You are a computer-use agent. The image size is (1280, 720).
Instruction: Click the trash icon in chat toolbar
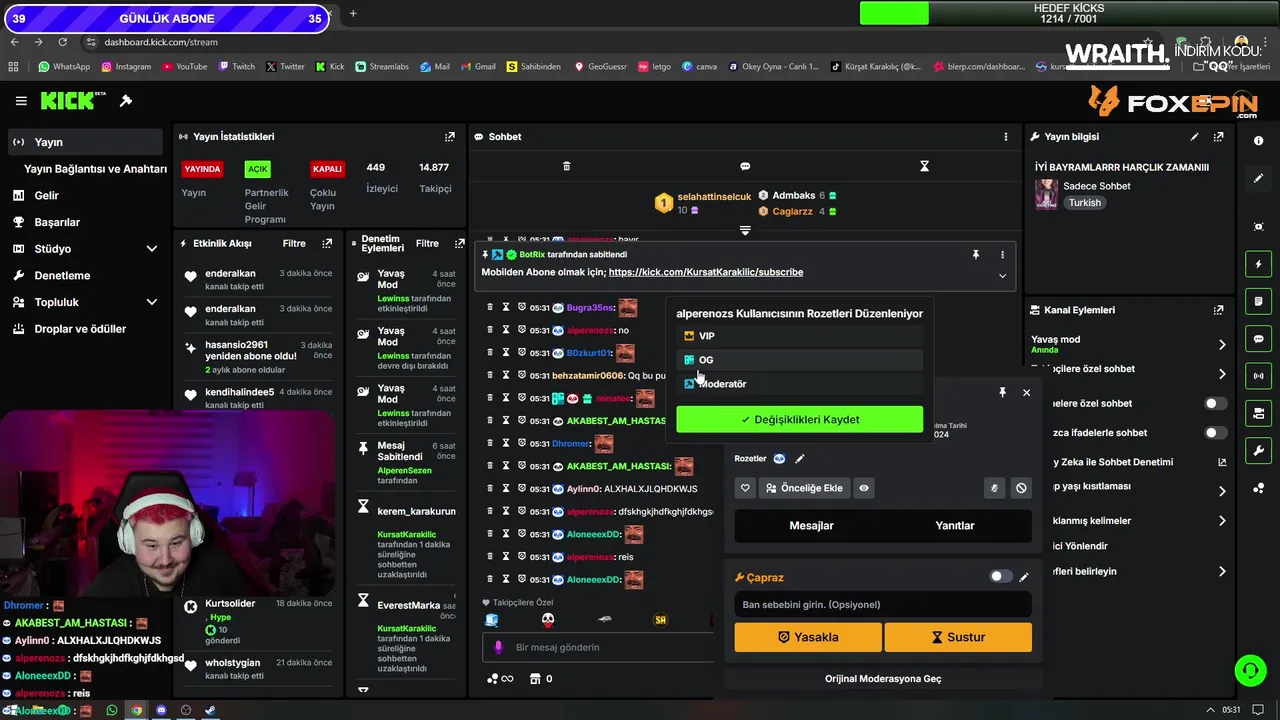tap(566, 166)
